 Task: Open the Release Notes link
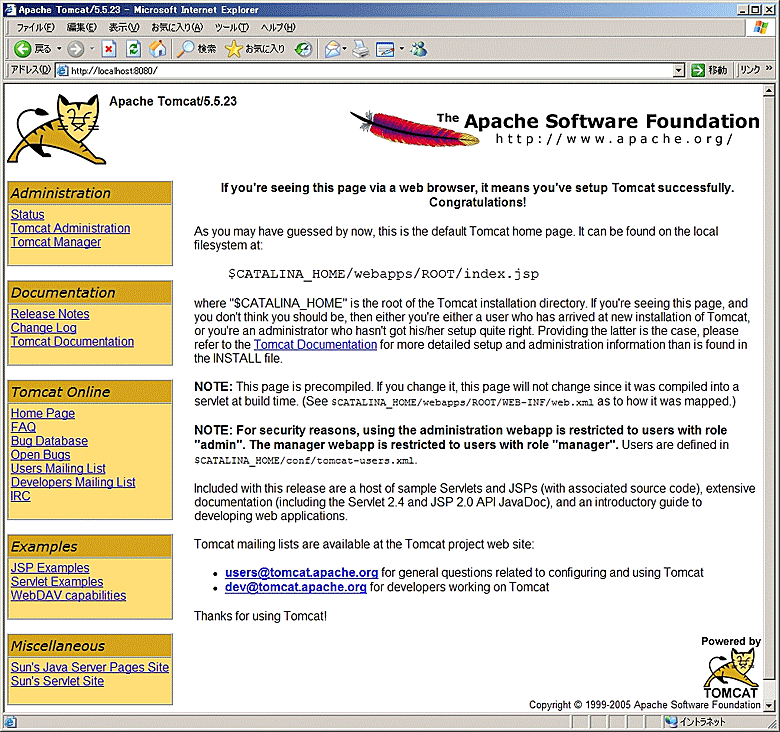(x=50, y=314)
